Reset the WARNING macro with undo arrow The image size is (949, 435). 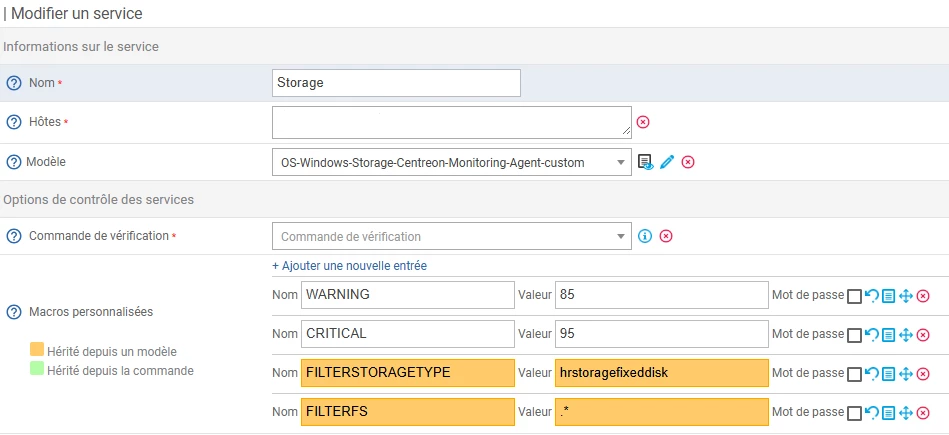pyautogui.click(x=871, y=295)
